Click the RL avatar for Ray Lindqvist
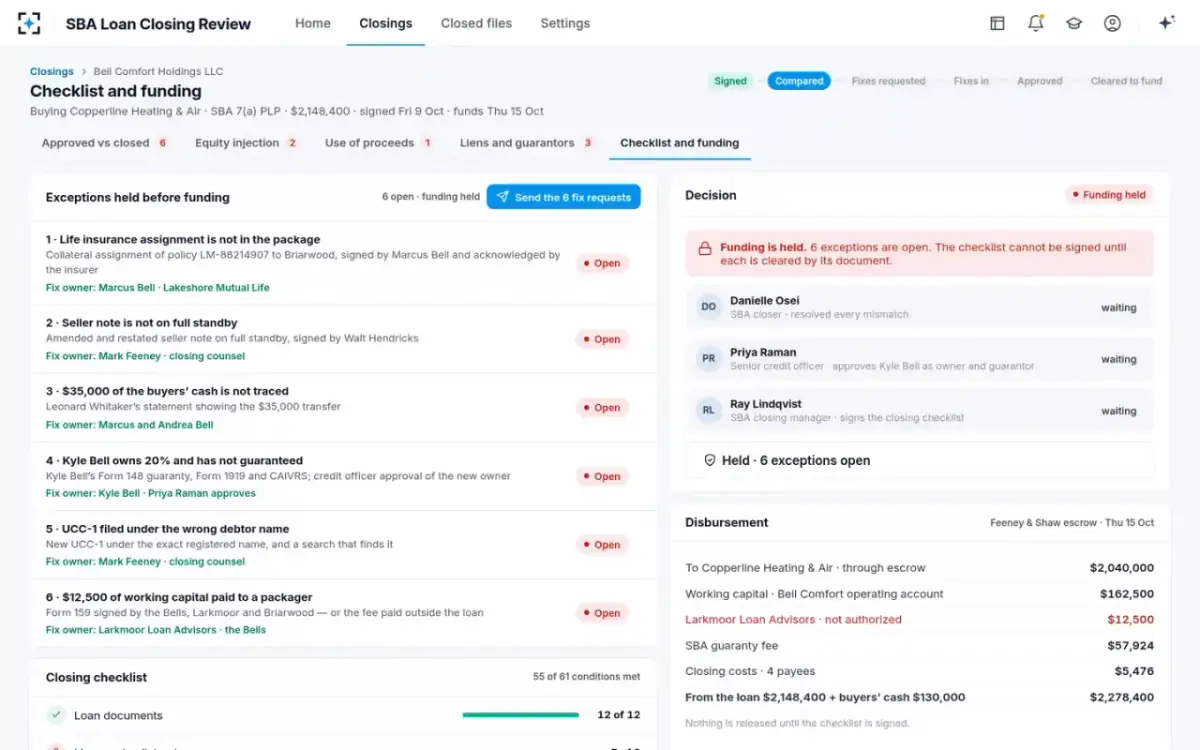 point(709,410)
